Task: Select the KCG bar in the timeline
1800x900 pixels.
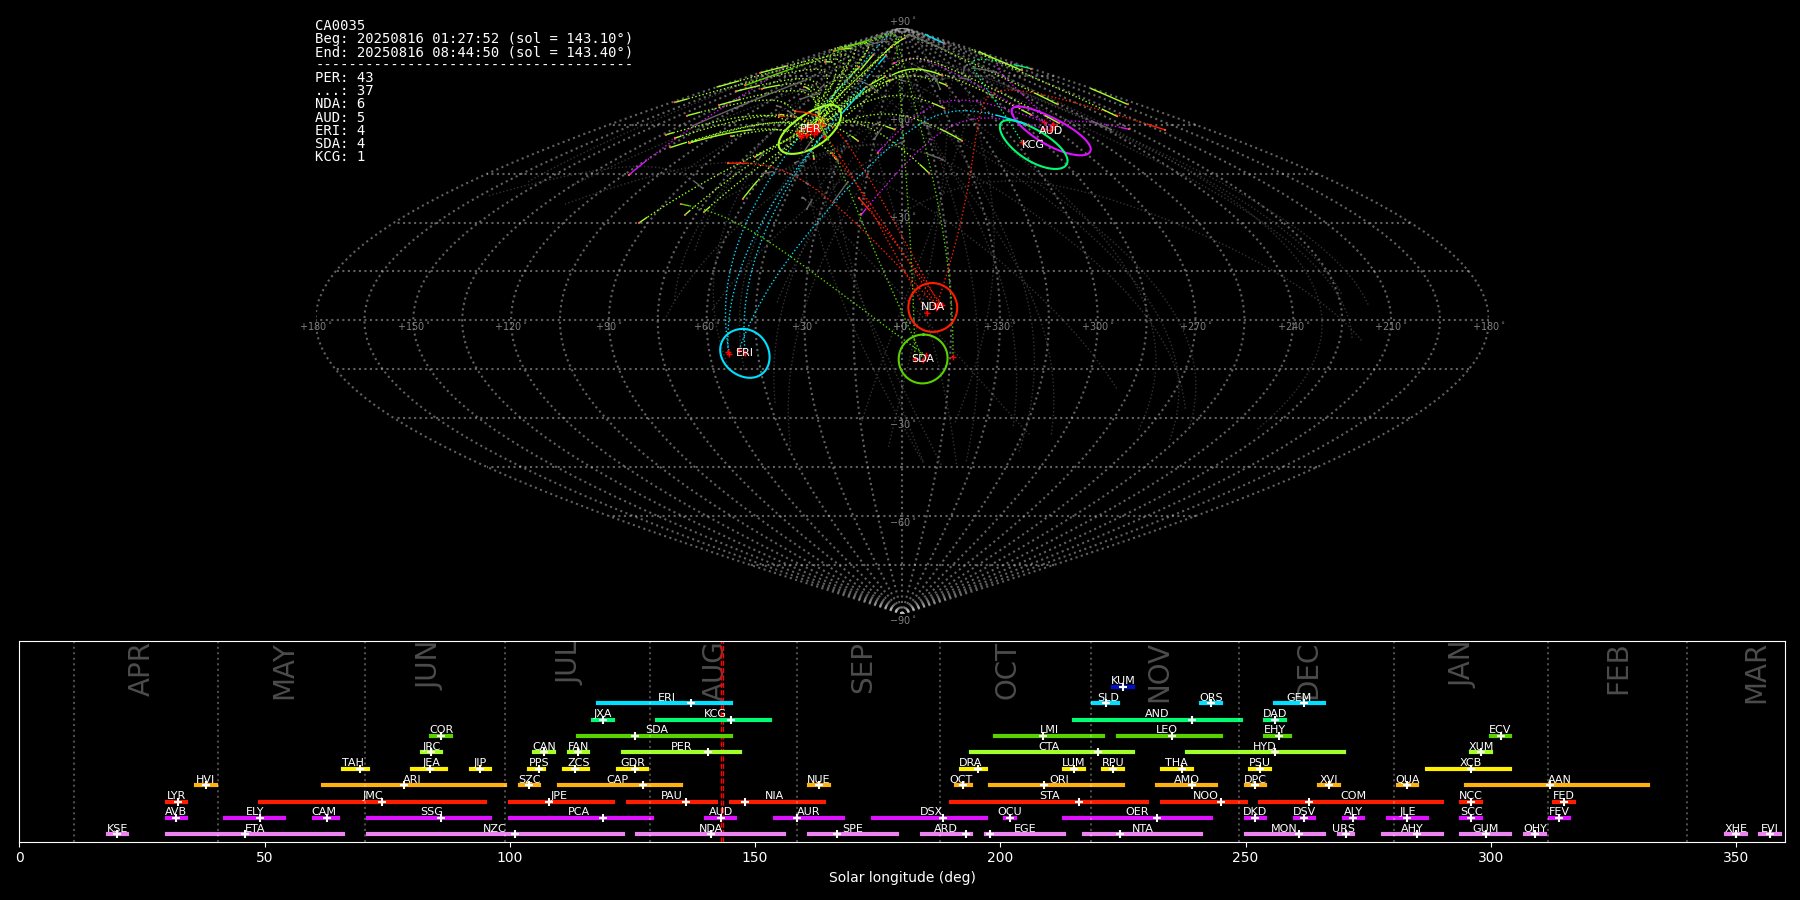Action: click(x=713, y=720)
